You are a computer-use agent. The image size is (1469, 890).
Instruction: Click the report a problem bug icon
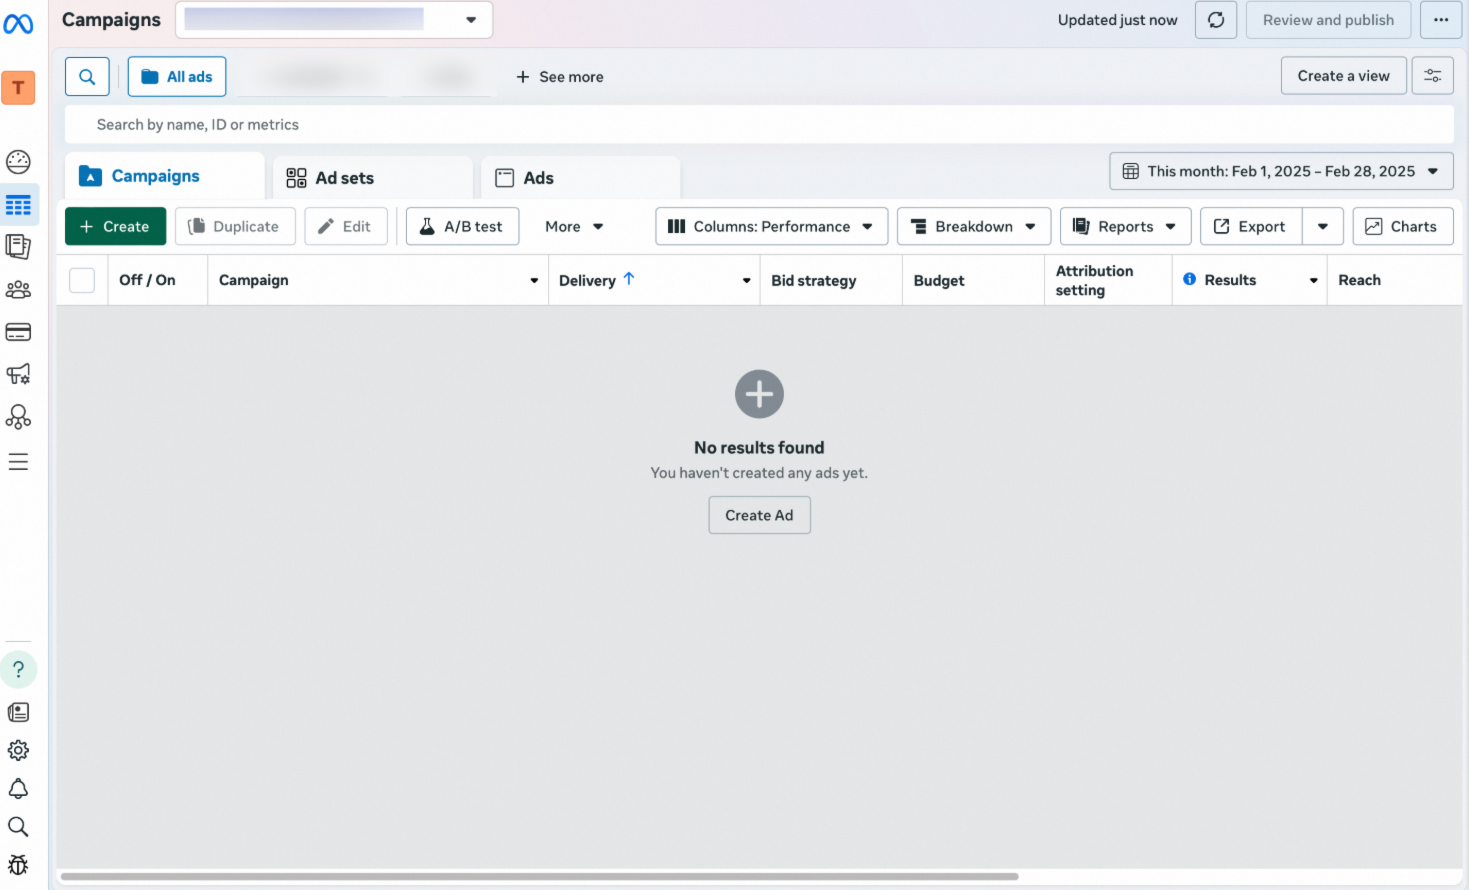coord(18,865)
